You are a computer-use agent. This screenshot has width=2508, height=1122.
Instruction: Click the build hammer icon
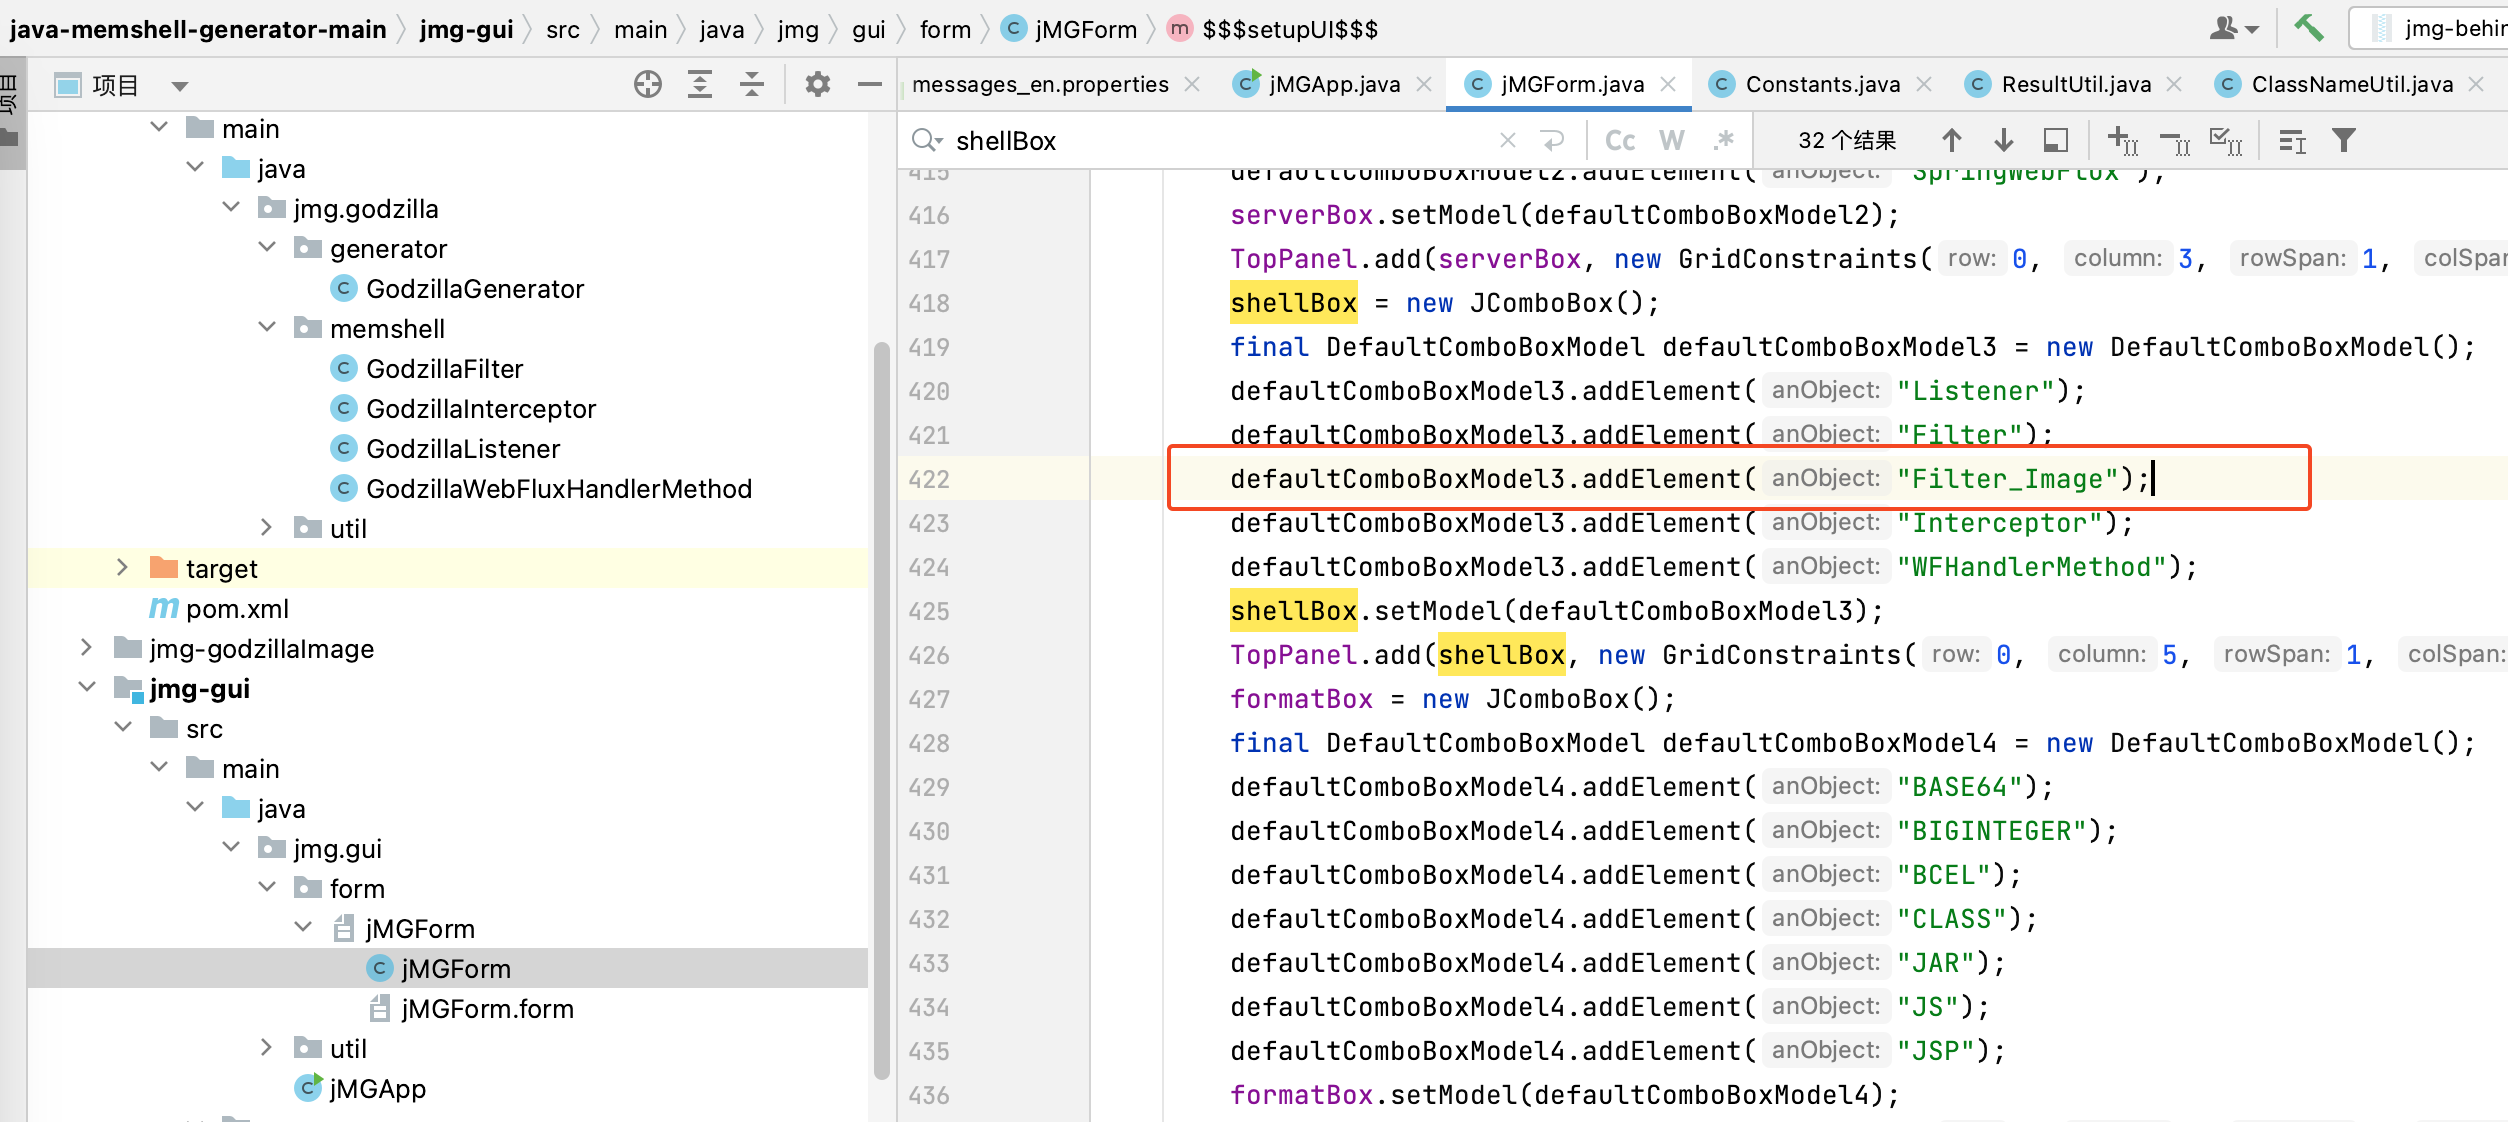pyautogui.click(x=2309, y=28)
